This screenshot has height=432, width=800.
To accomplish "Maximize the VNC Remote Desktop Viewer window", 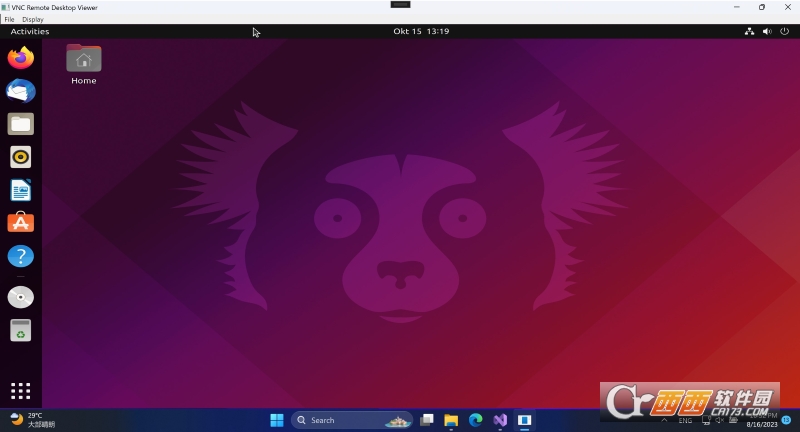I will [x=762, y=7].
